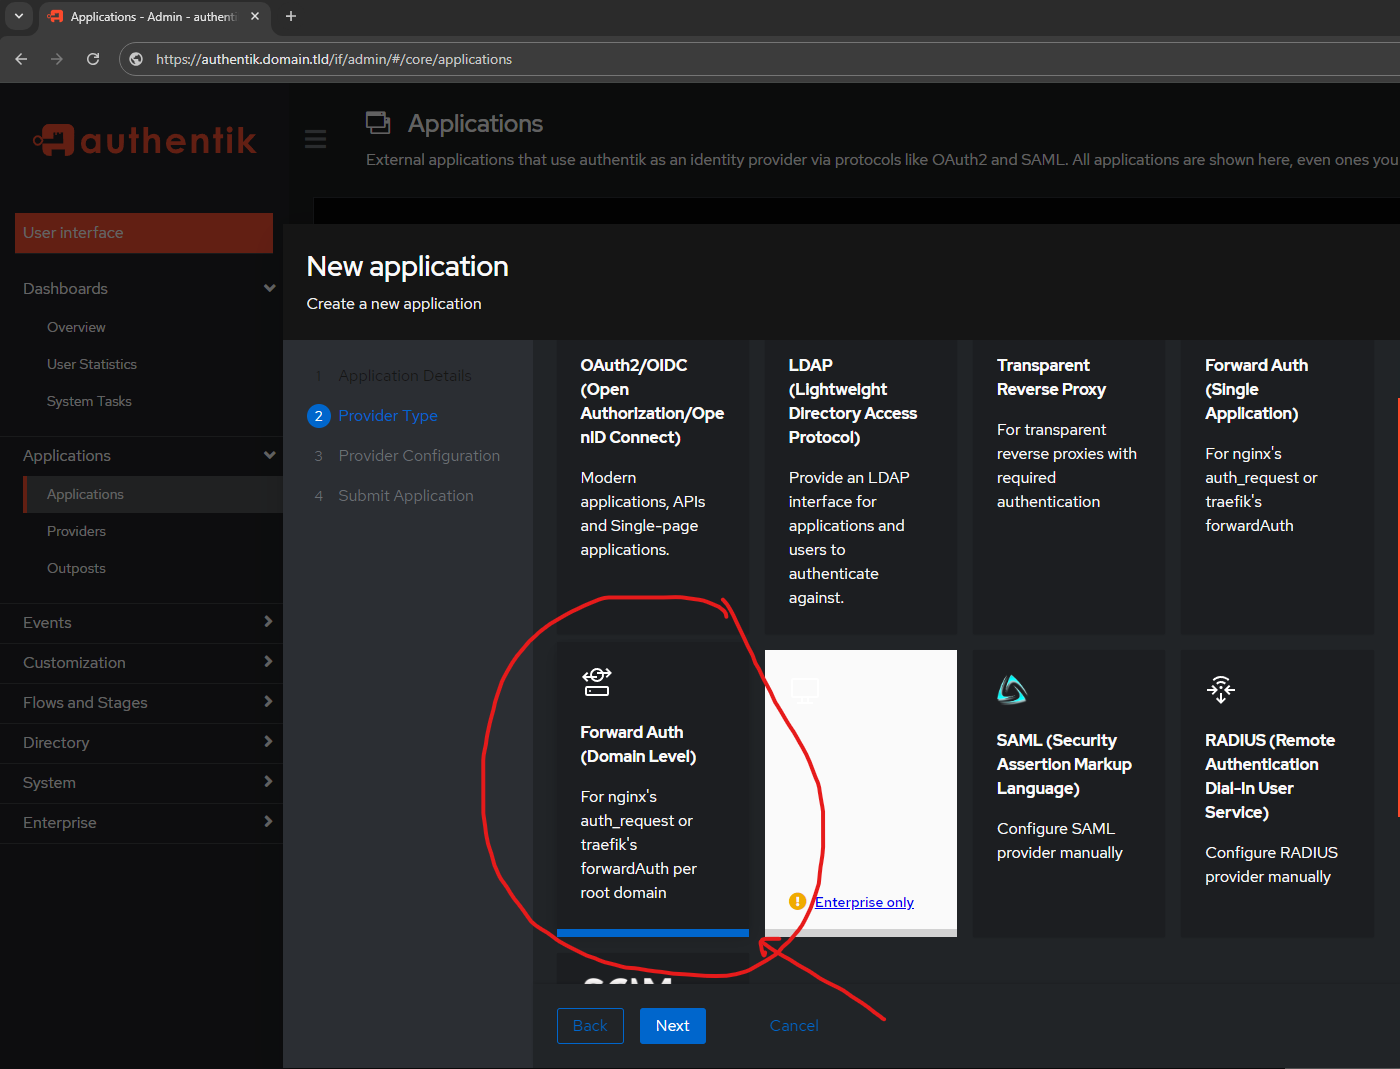Close the Applications - Admin browser tab
Screen dimensions: 1400x1069
pos(255,16)
